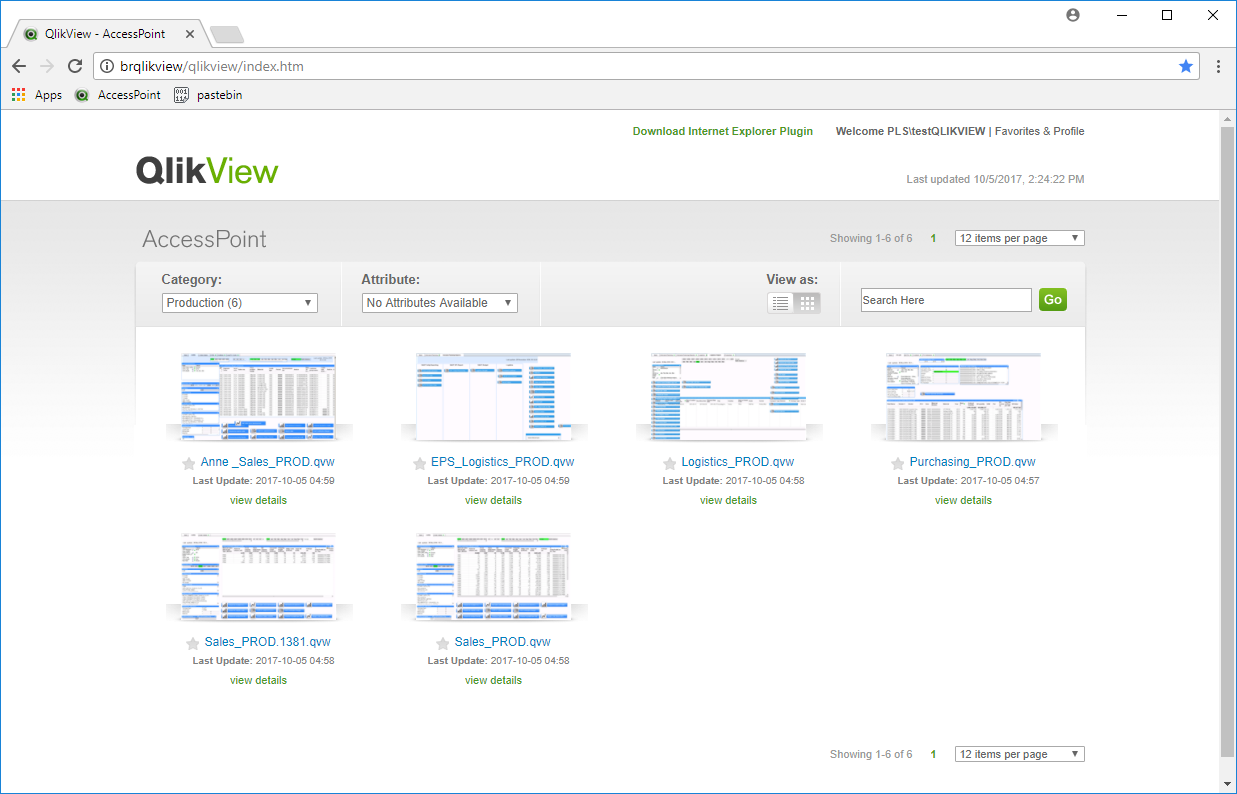Favorite the Sales_PROD.1381.qvw star
Screen dimensions: 1237x794
tap(193, 644)
